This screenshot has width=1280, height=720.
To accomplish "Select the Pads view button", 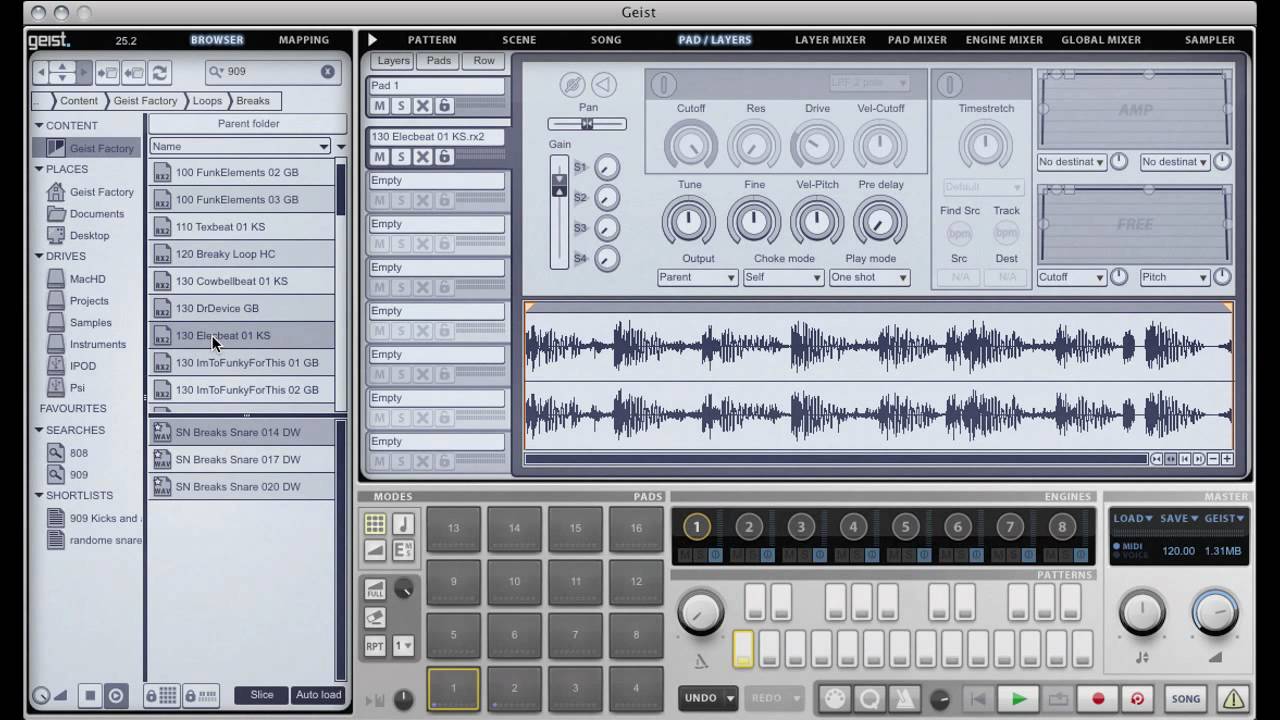I will coord(439,61).
